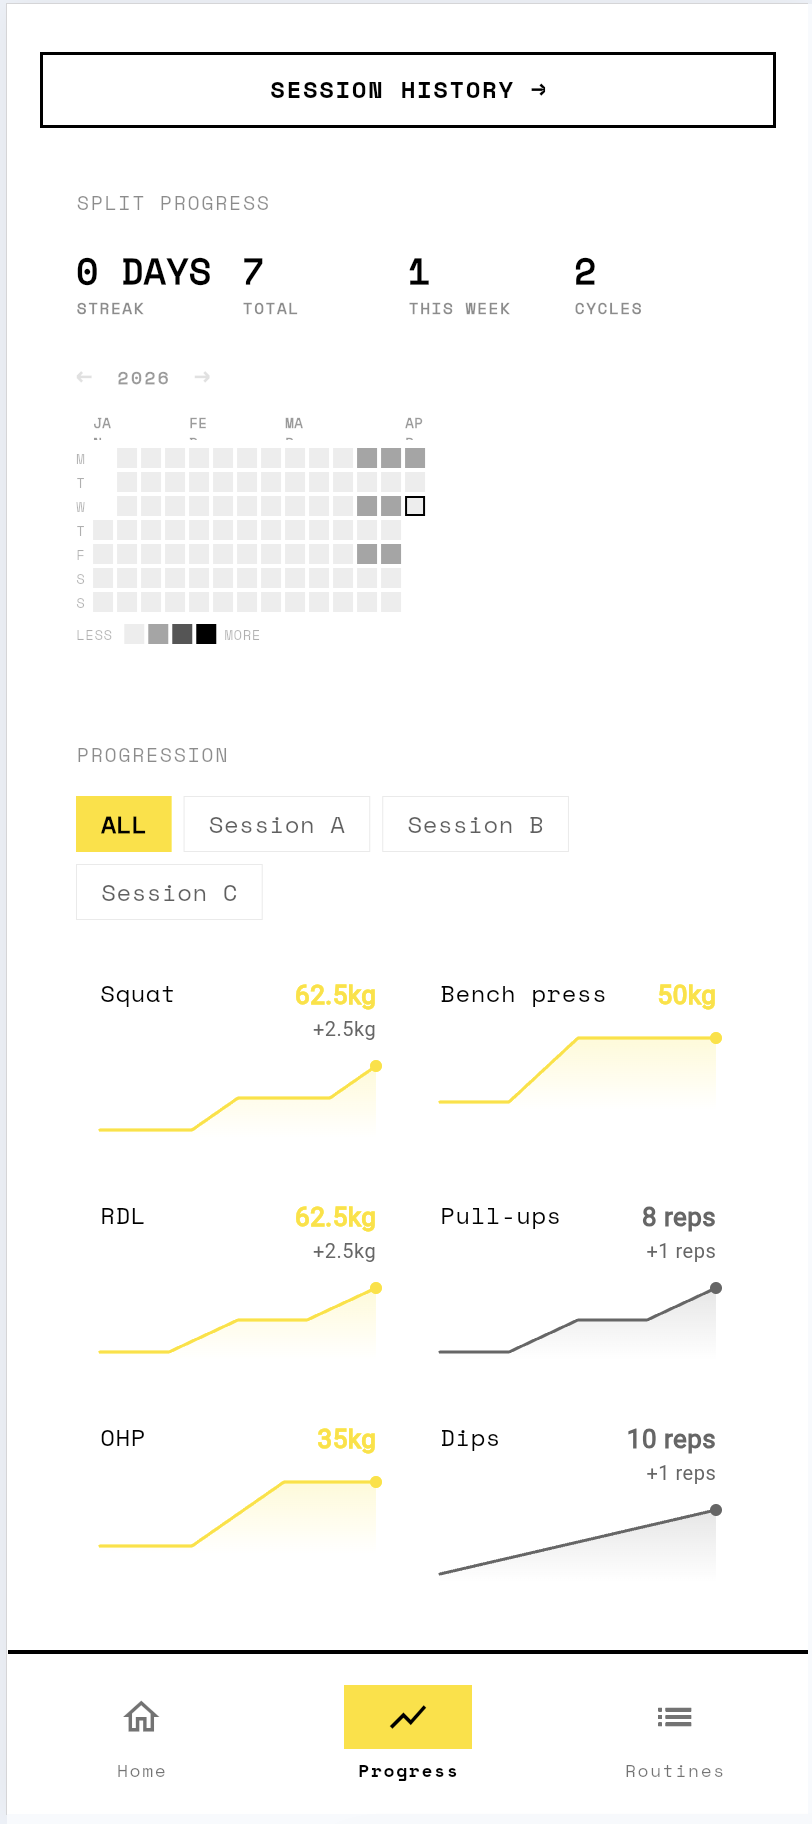Screen dimensions: 812x1824
Task: Click the right arrow next to 2026
Action: [x=203, y=377]
